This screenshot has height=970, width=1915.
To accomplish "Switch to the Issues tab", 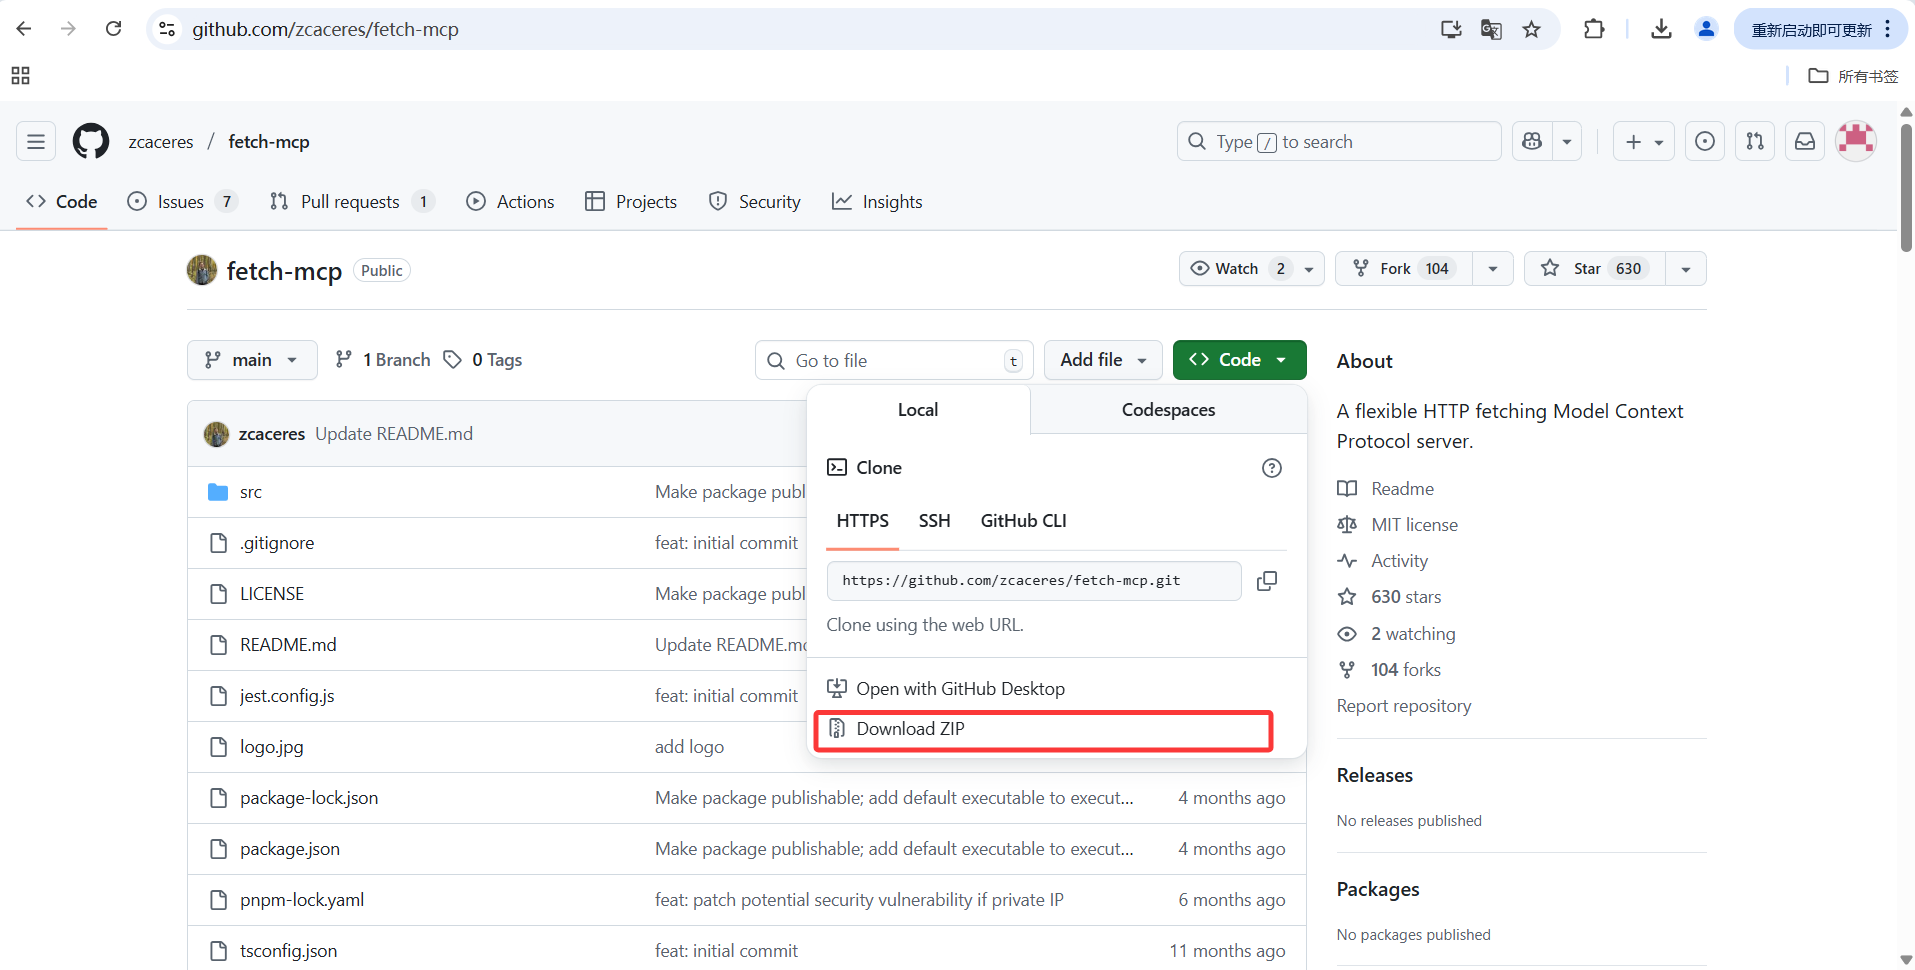I will 182,202.
